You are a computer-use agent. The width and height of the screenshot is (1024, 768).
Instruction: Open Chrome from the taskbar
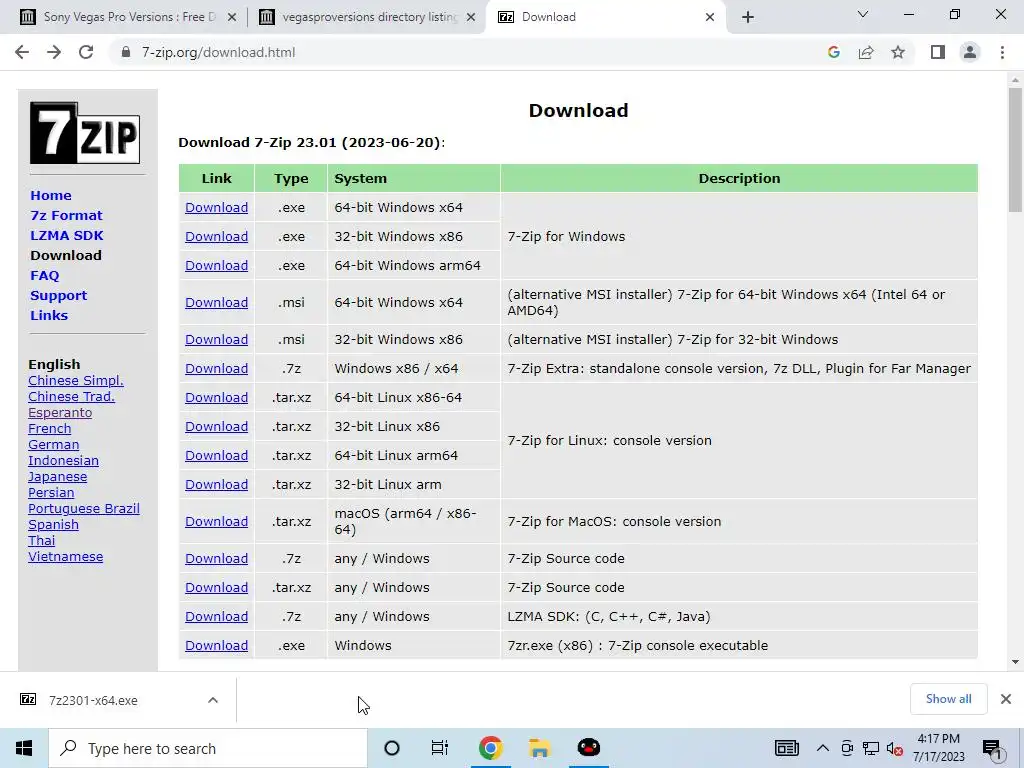490,748
